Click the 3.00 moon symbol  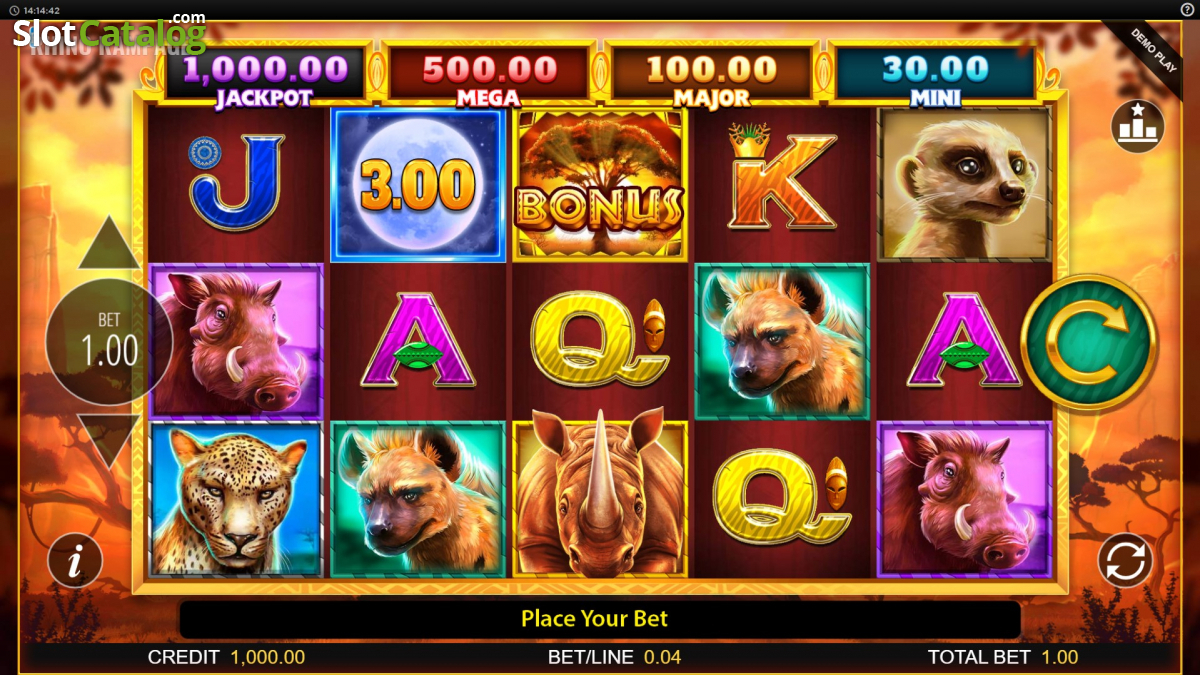(418, 185)
